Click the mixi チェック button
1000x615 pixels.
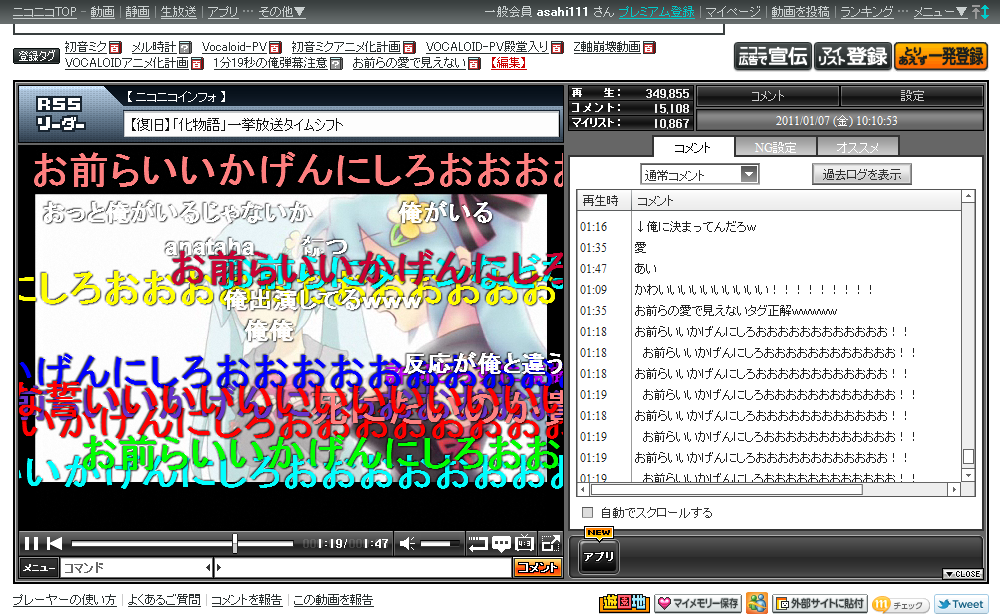pos(900,604)
